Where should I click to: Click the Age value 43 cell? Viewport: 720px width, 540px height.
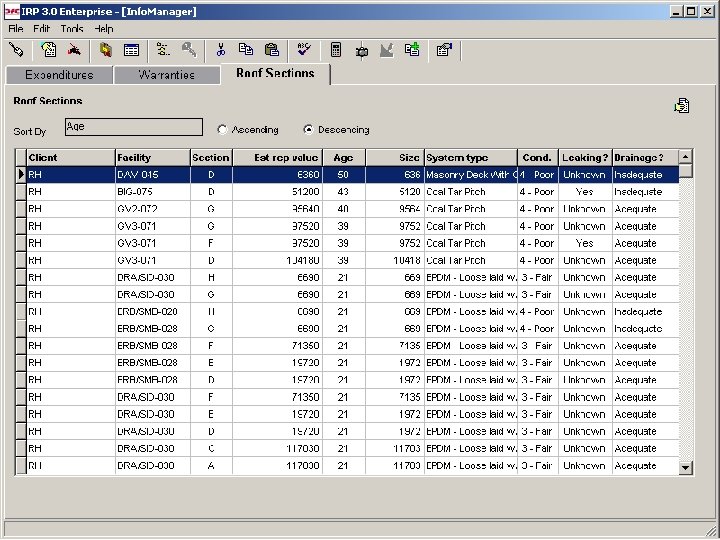tap(343, 191)
